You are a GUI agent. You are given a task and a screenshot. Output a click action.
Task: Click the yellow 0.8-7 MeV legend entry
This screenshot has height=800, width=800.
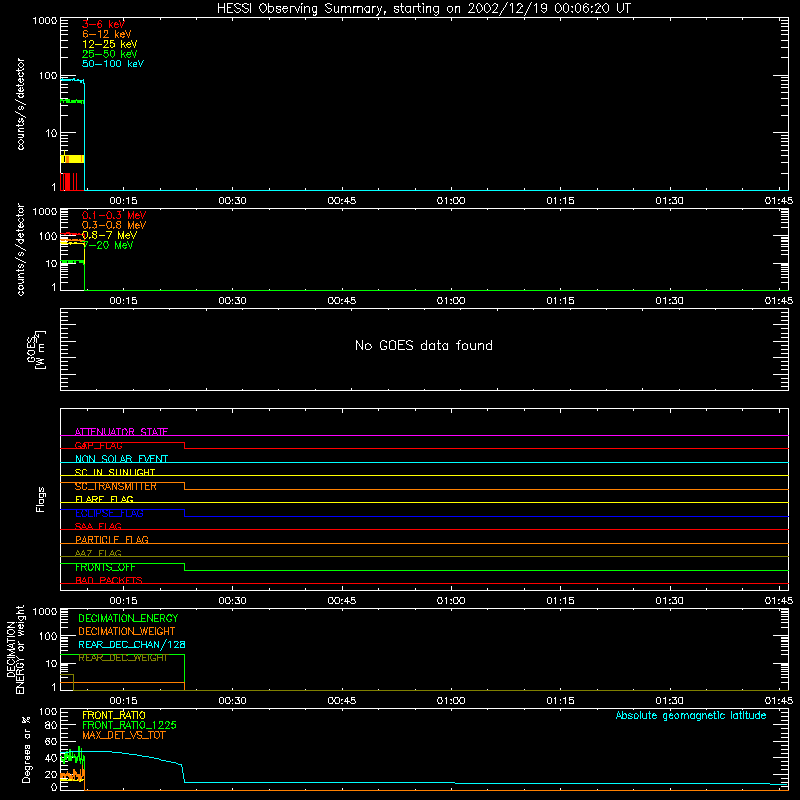109,235
